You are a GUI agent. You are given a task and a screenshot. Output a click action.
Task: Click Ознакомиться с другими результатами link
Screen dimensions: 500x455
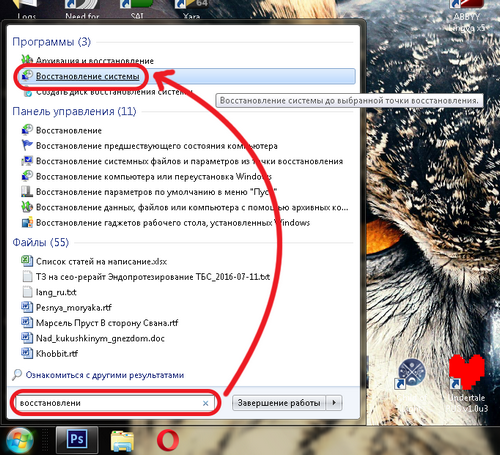pos(105,375)
